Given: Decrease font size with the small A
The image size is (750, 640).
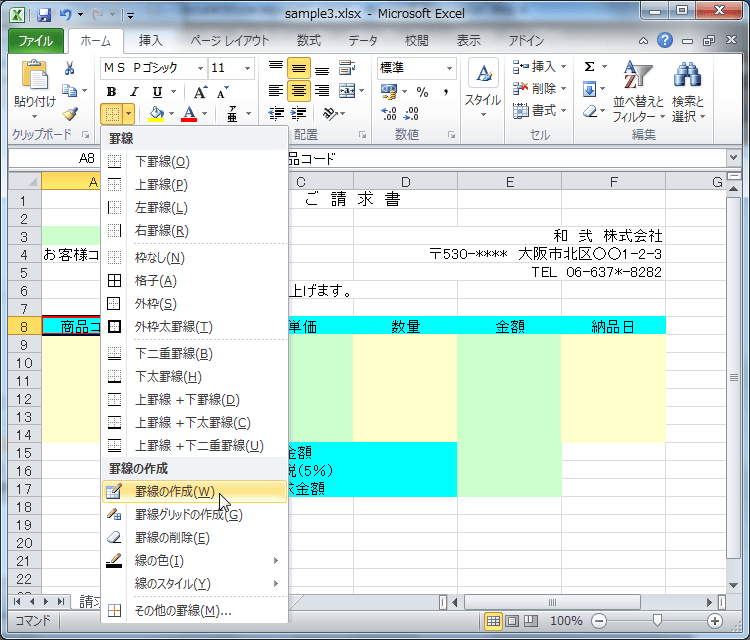Looking at the screenshot, I should (222, 92).
